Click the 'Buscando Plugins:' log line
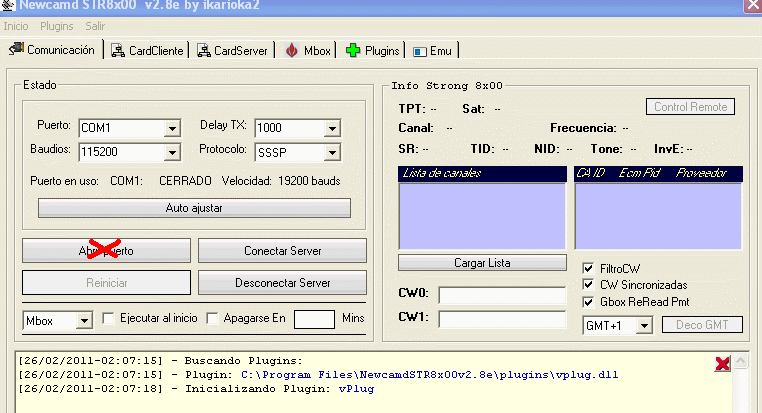This screenshot has height=413, width=762. click(160, 361)
